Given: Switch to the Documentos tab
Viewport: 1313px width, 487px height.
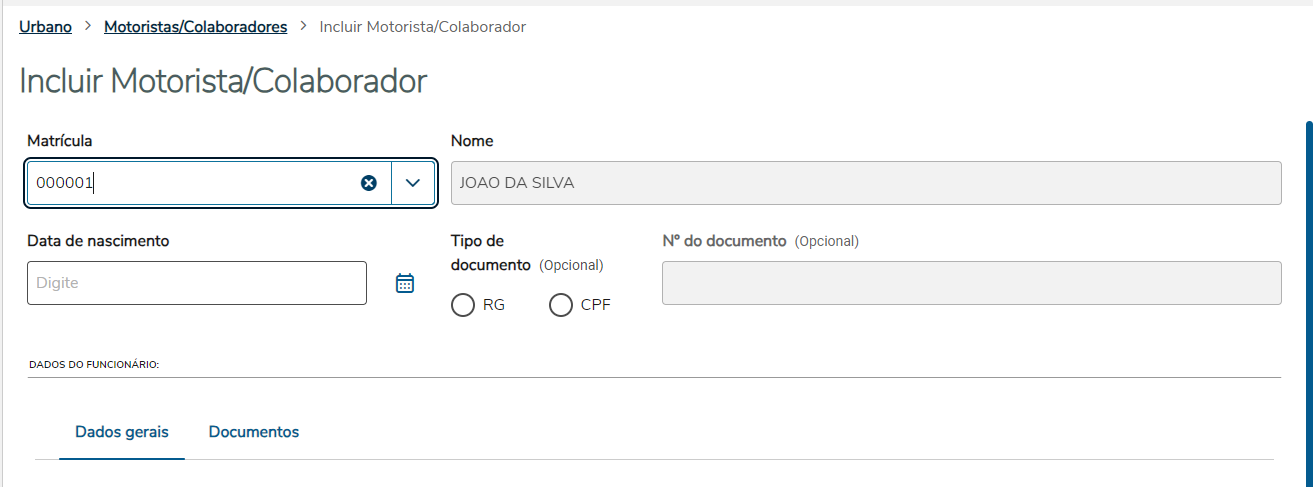Looking at the screenshot, I should (x=254, y=432).
